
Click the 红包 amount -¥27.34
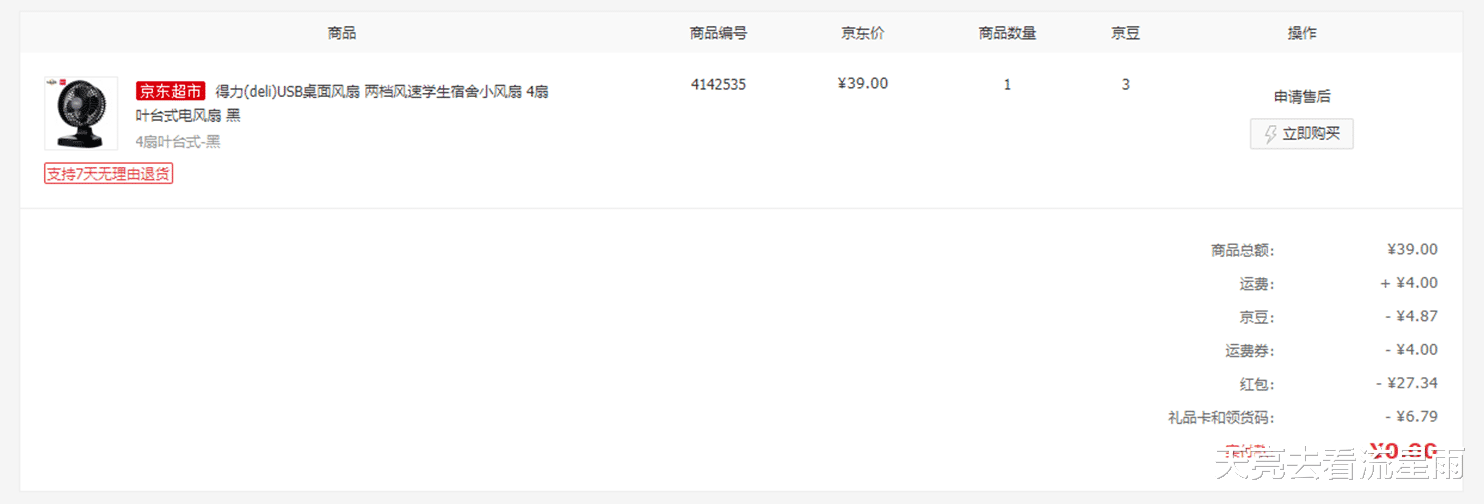click(1406, 383)
